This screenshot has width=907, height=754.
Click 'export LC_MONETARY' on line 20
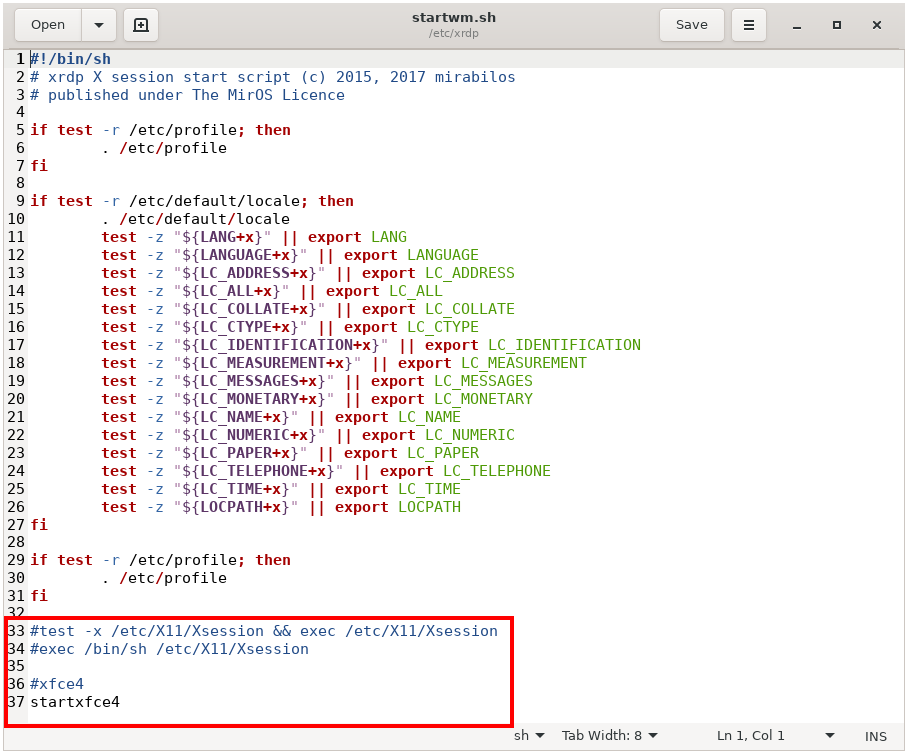click(x=452, y=399)
